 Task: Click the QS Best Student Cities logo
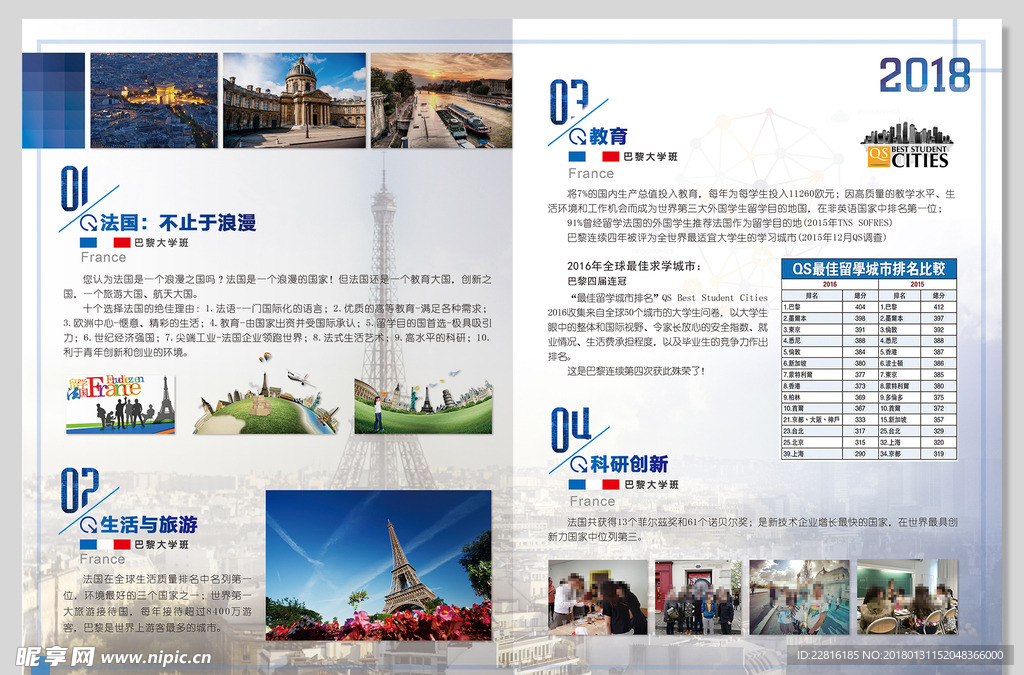point(908,146)
